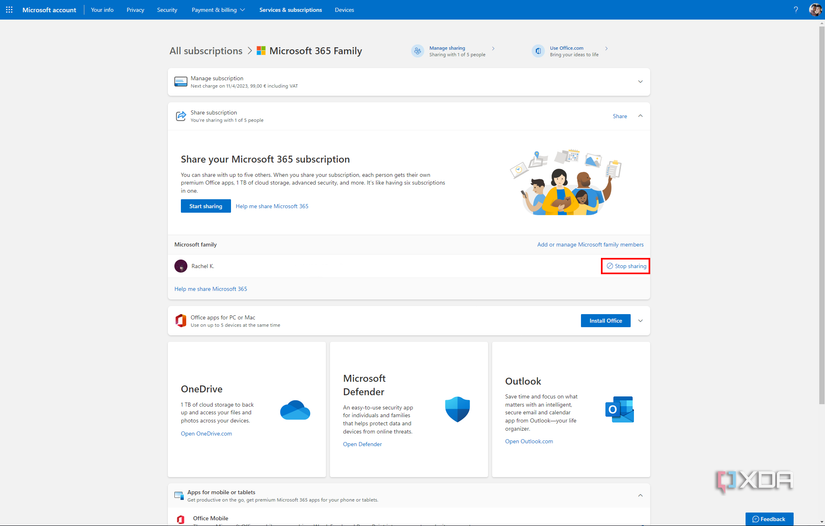Viewport: 825px width, 526px height.
Task: Click the Start sharing button
Action: (205, 206)
